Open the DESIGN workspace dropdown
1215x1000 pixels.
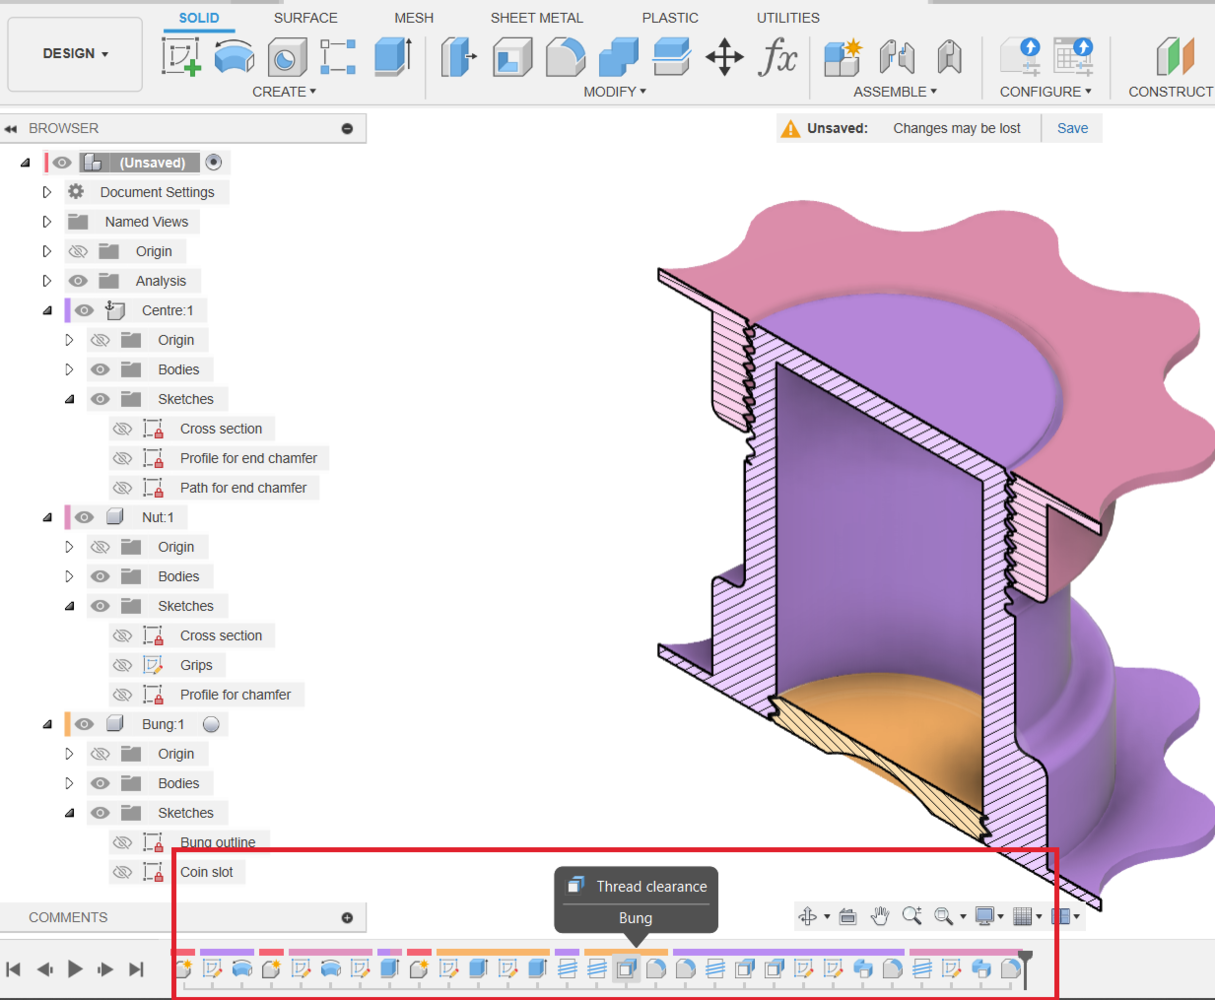(x=75, y=54)
